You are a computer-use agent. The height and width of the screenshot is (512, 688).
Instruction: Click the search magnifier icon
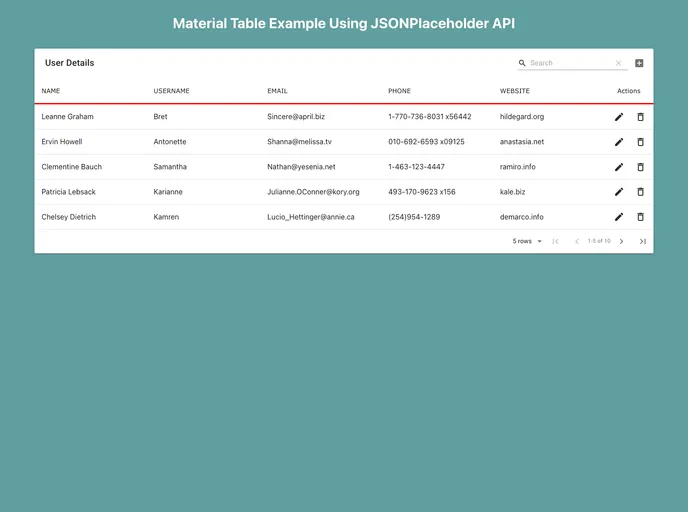pyautogui.click(x=522, y=63)
